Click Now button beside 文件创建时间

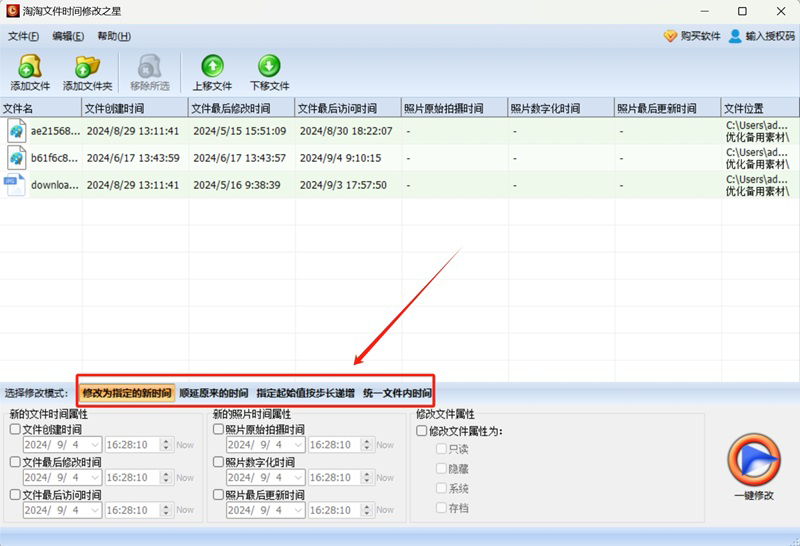click(185, 445)
